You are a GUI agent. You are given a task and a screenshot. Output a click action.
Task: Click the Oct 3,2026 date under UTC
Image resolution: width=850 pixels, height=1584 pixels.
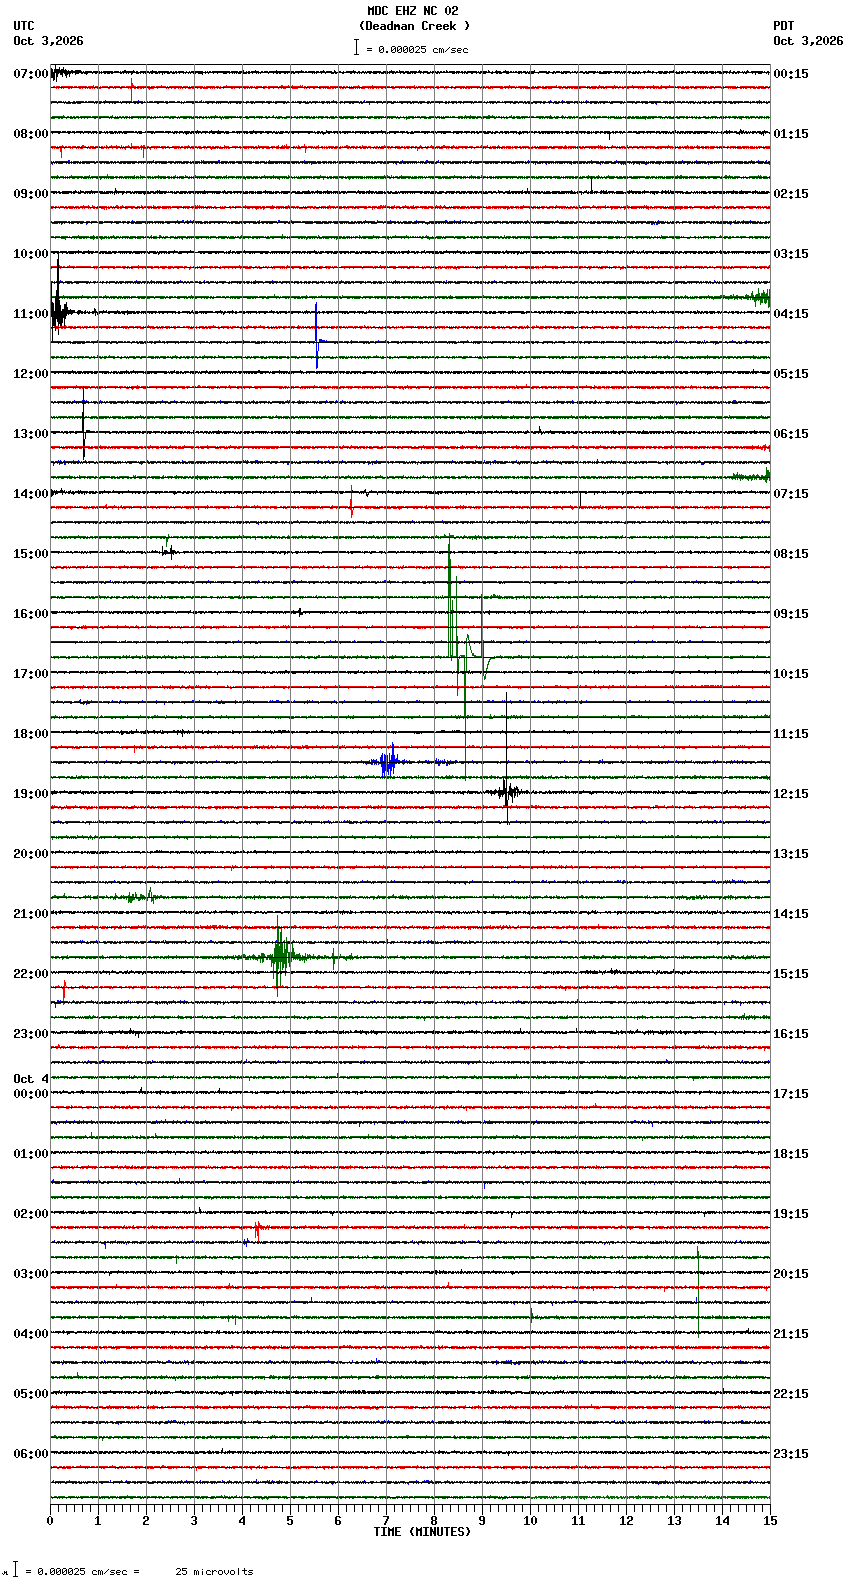pos(48,41)
